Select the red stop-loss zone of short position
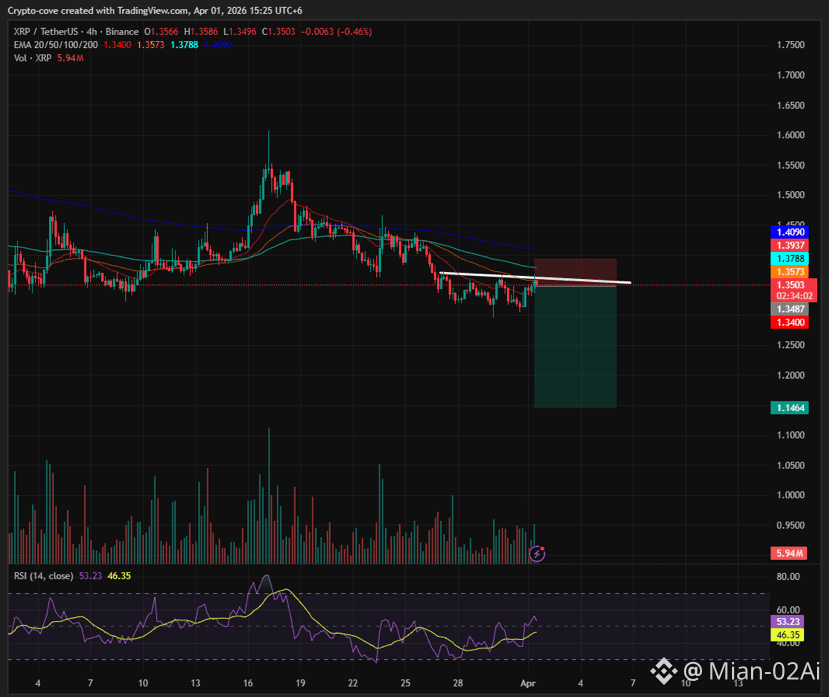The image size is (829, 697). [x=575, y=272]
